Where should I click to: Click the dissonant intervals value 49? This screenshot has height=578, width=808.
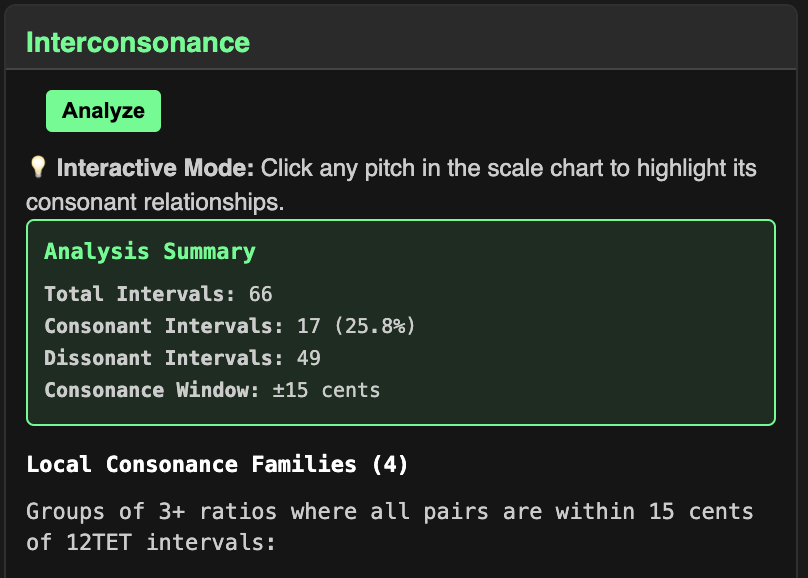click(308, 358)
